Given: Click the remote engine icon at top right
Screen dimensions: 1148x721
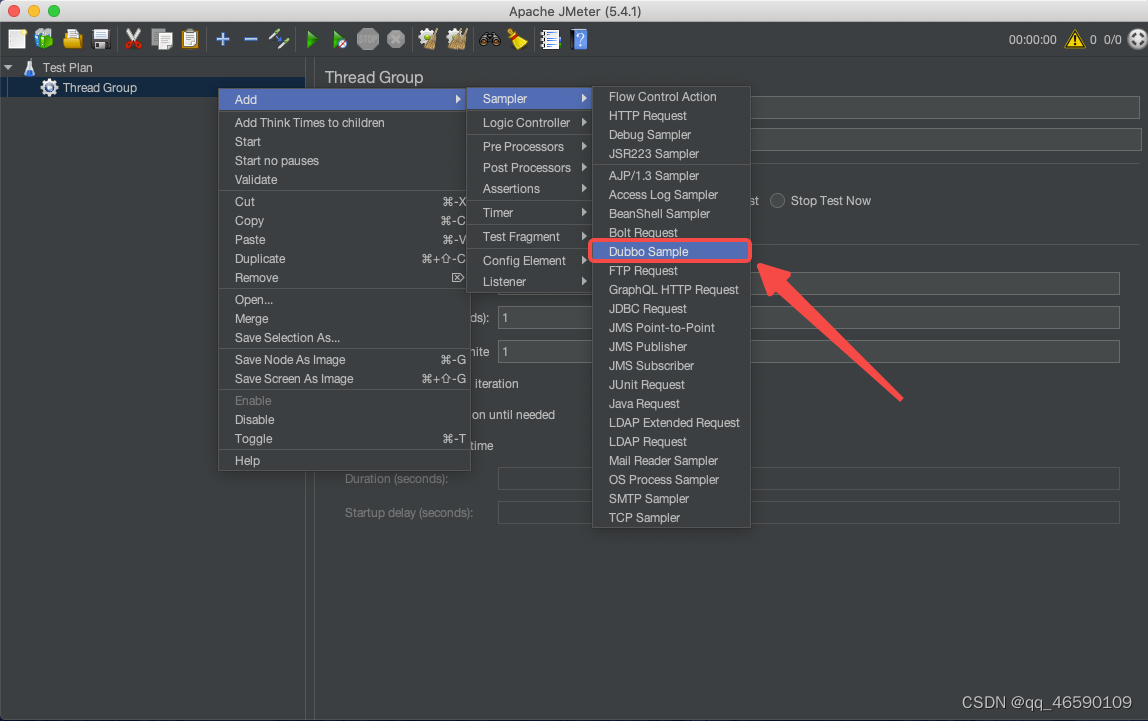Looking at the screenshot, I should coord(1138,39).
